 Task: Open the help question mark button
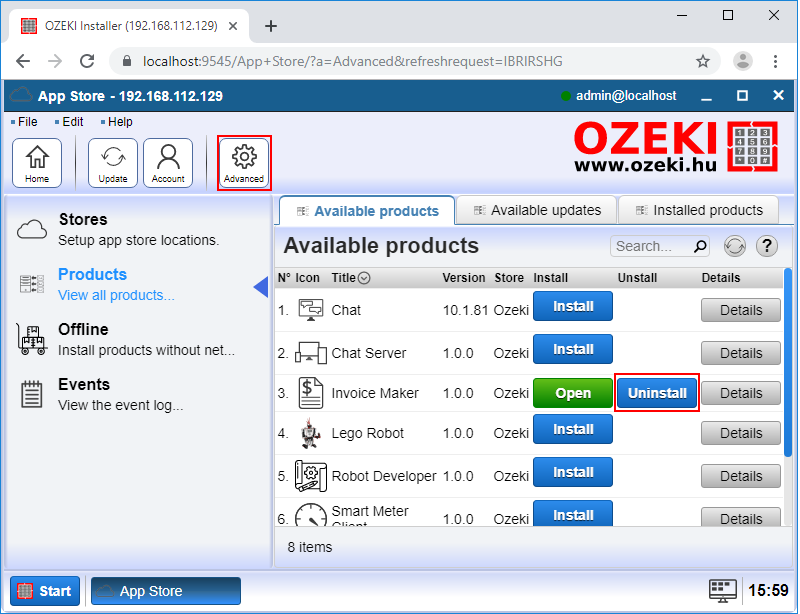pos(766,246)
